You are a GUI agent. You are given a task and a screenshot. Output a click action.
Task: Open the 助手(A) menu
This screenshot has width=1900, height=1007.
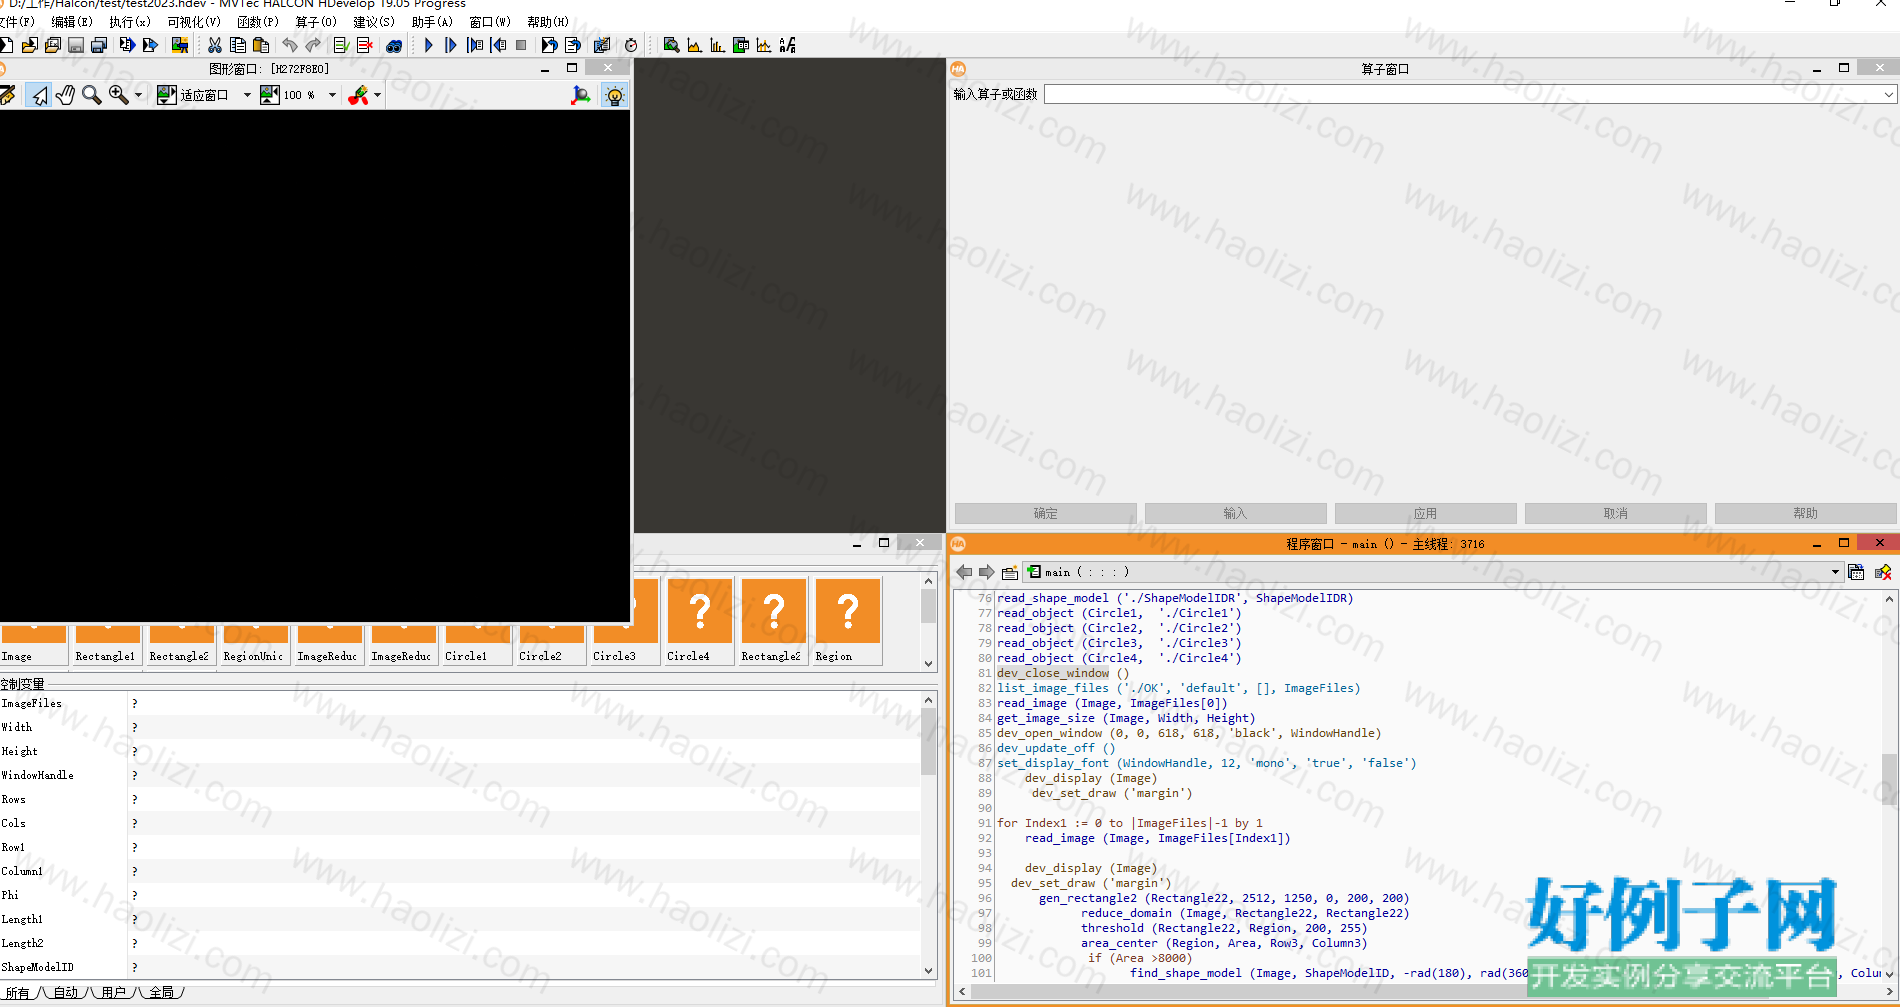click(x=432, y=21)
